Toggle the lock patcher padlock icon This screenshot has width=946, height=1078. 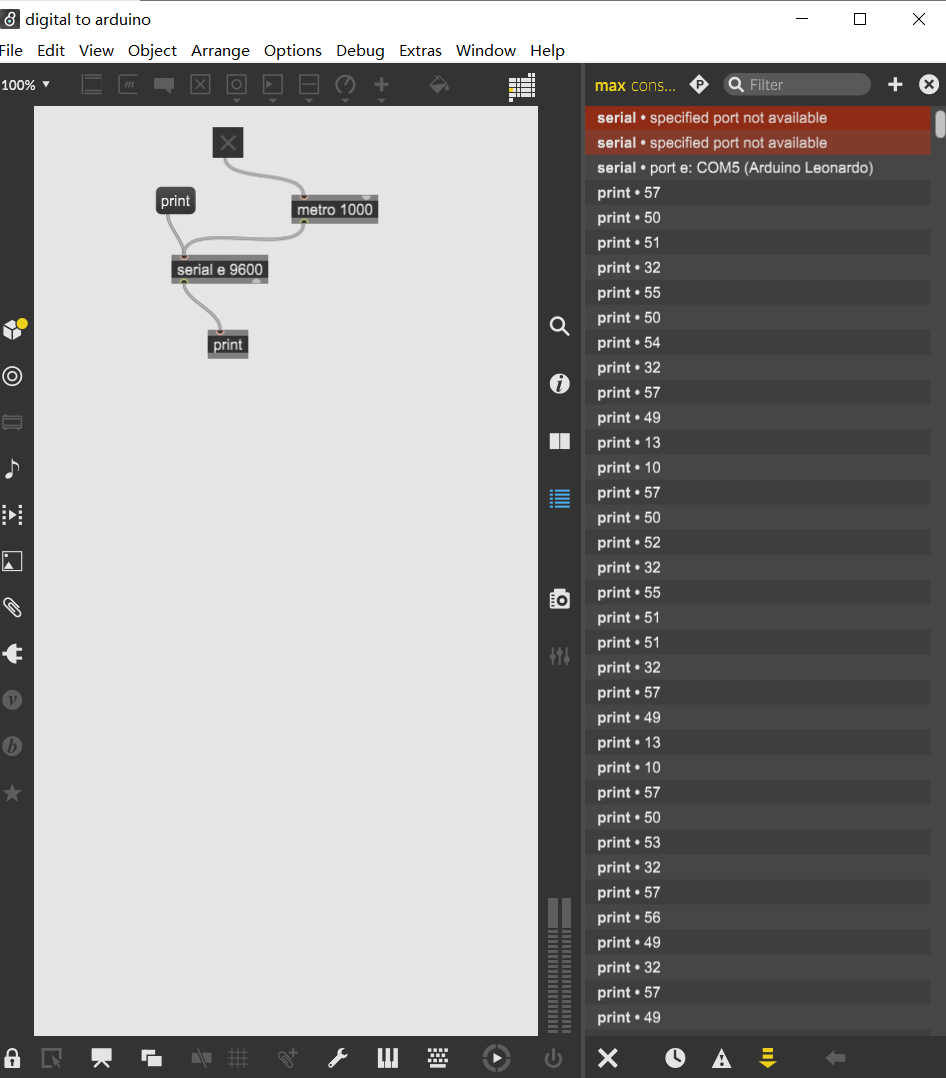12,1058
